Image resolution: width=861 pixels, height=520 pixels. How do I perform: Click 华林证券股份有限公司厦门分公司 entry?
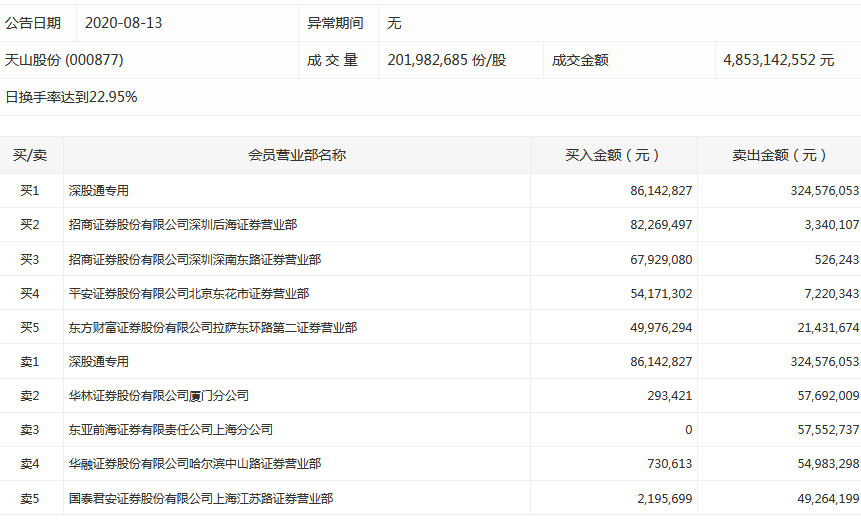158,395
